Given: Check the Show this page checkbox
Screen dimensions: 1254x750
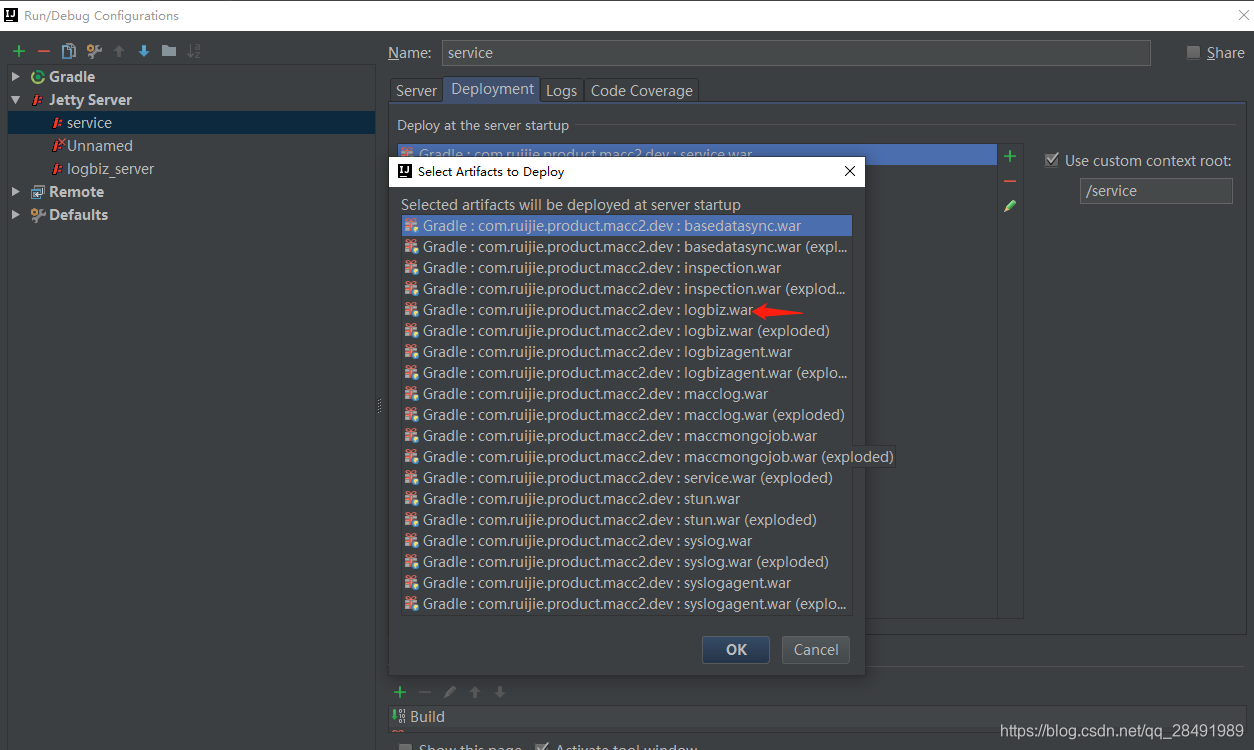Looking at the screenshot, I should (404, 746).
